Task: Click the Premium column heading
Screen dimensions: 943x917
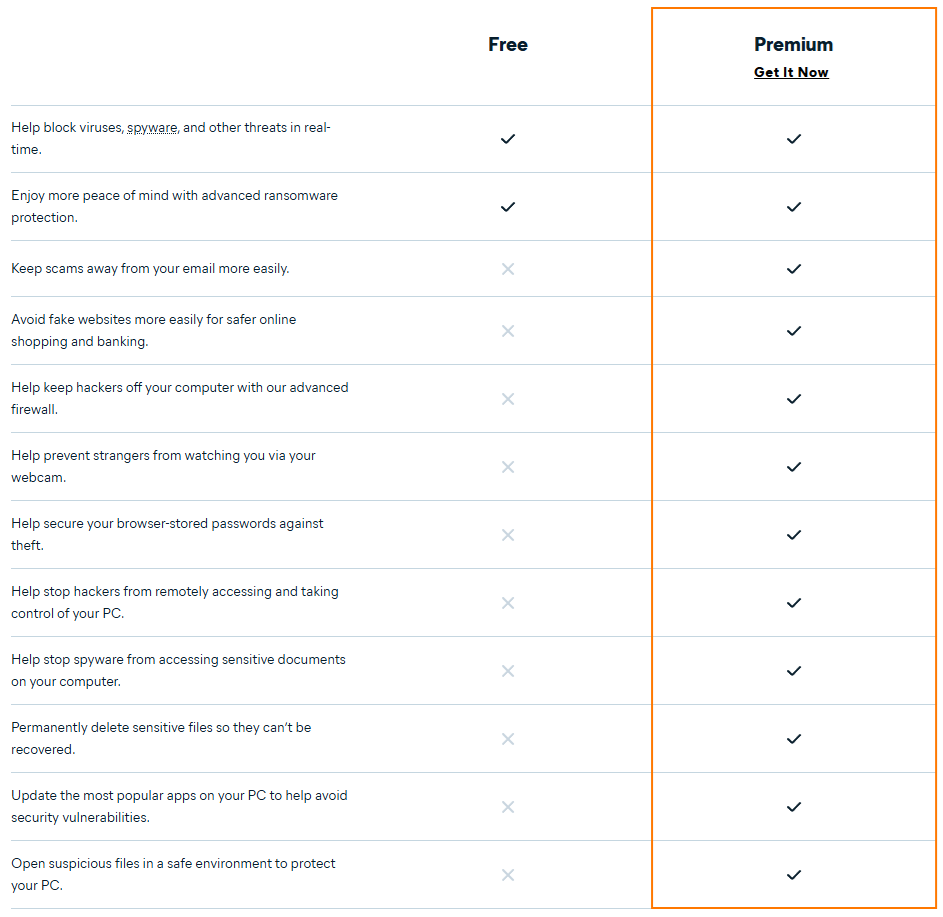Action: pyautogui.click(x=793, y=44)
